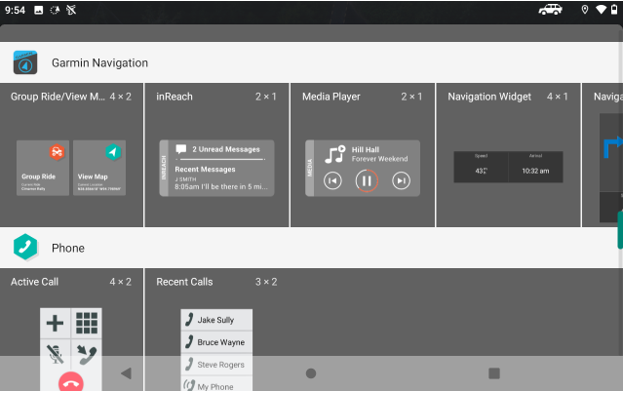The width and height of the screenshot is (625, 393).
Task: Select Bruce Wayne in Recent Calls
Action: (216, 342)
